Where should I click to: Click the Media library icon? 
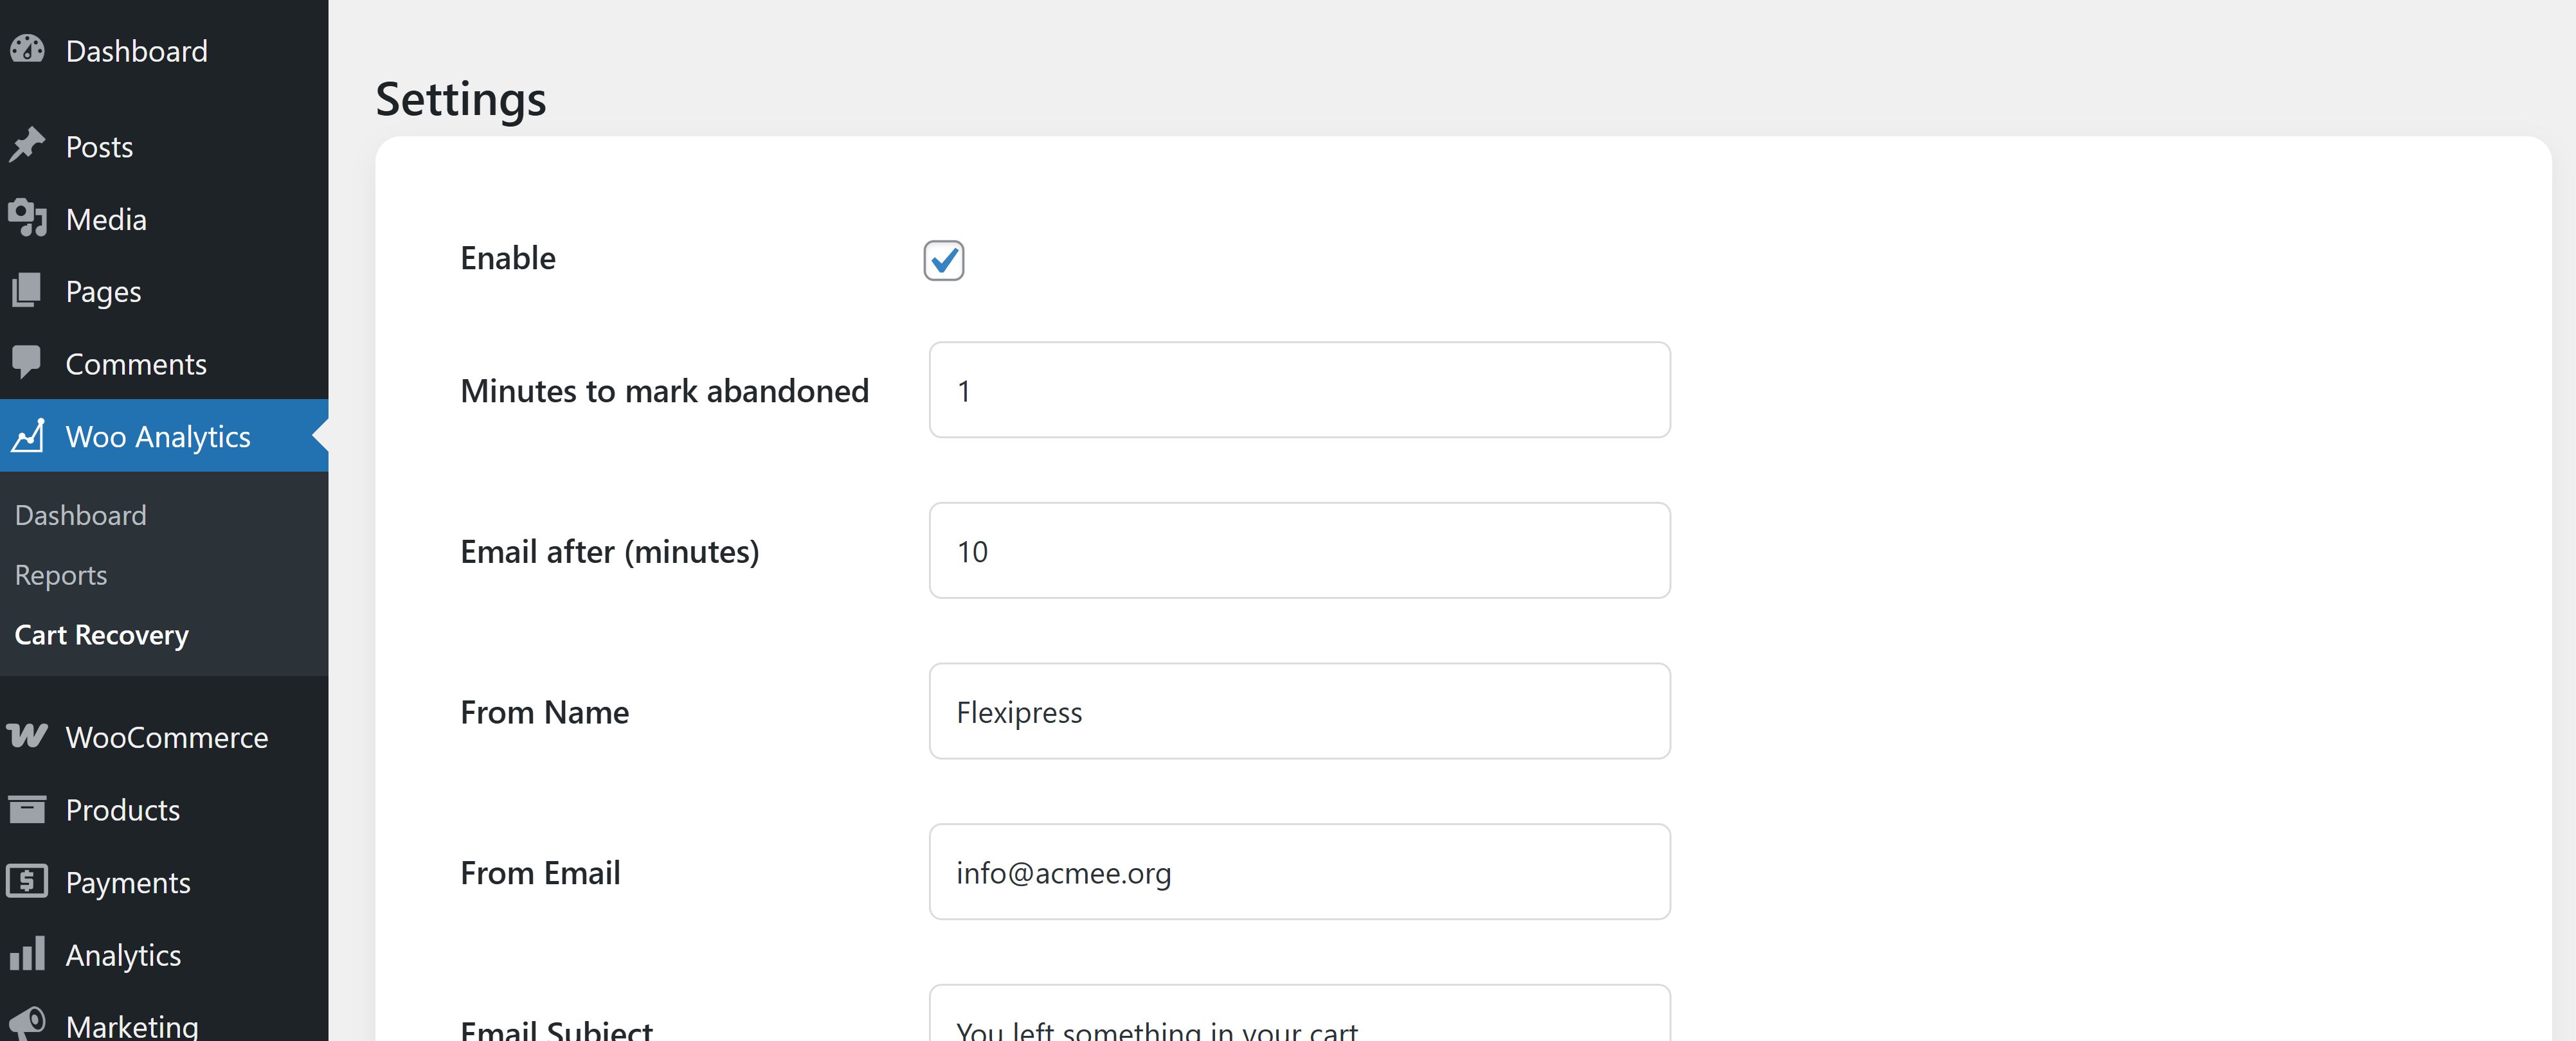pos(28,218)
